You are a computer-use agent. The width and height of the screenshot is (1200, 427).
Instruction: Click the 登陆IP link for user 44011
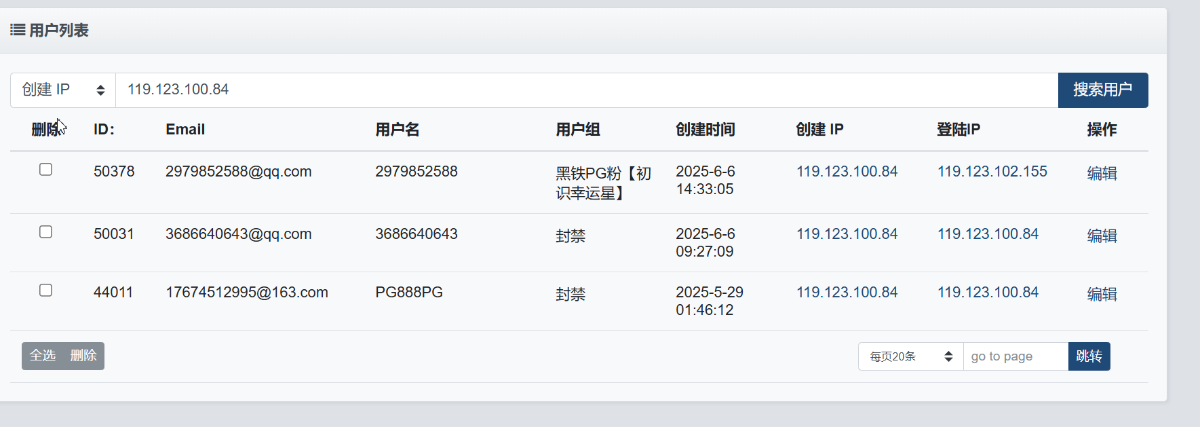(x=988, y=293)
